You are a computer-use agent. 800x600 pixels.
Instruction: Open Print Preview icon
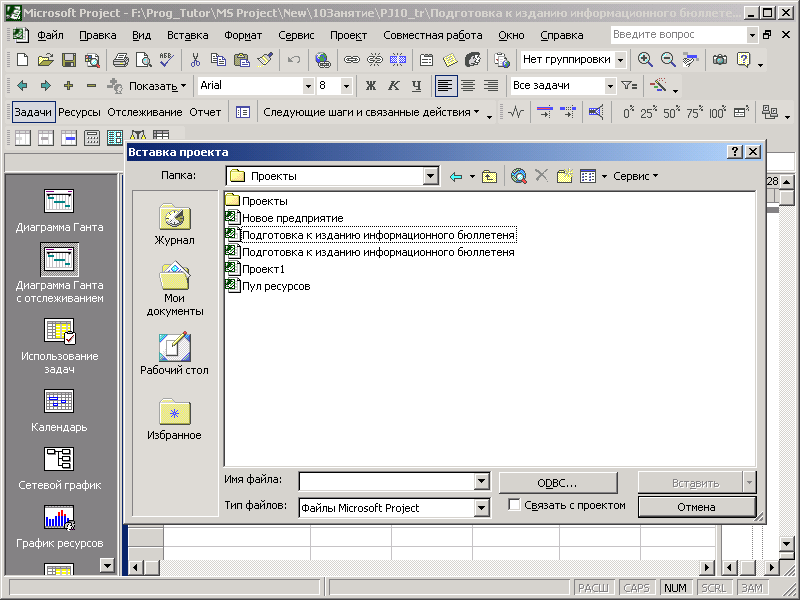[x=144, y=60]
